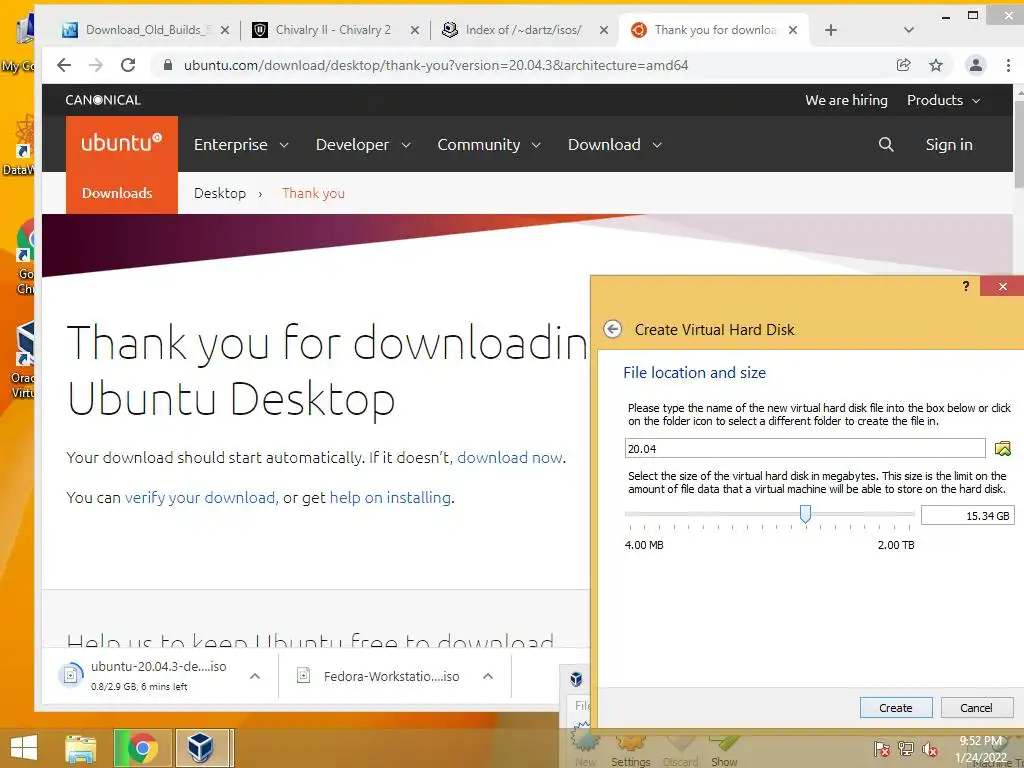Open the Windows Start button
1024x768 pixels.
tap(24, 748)
